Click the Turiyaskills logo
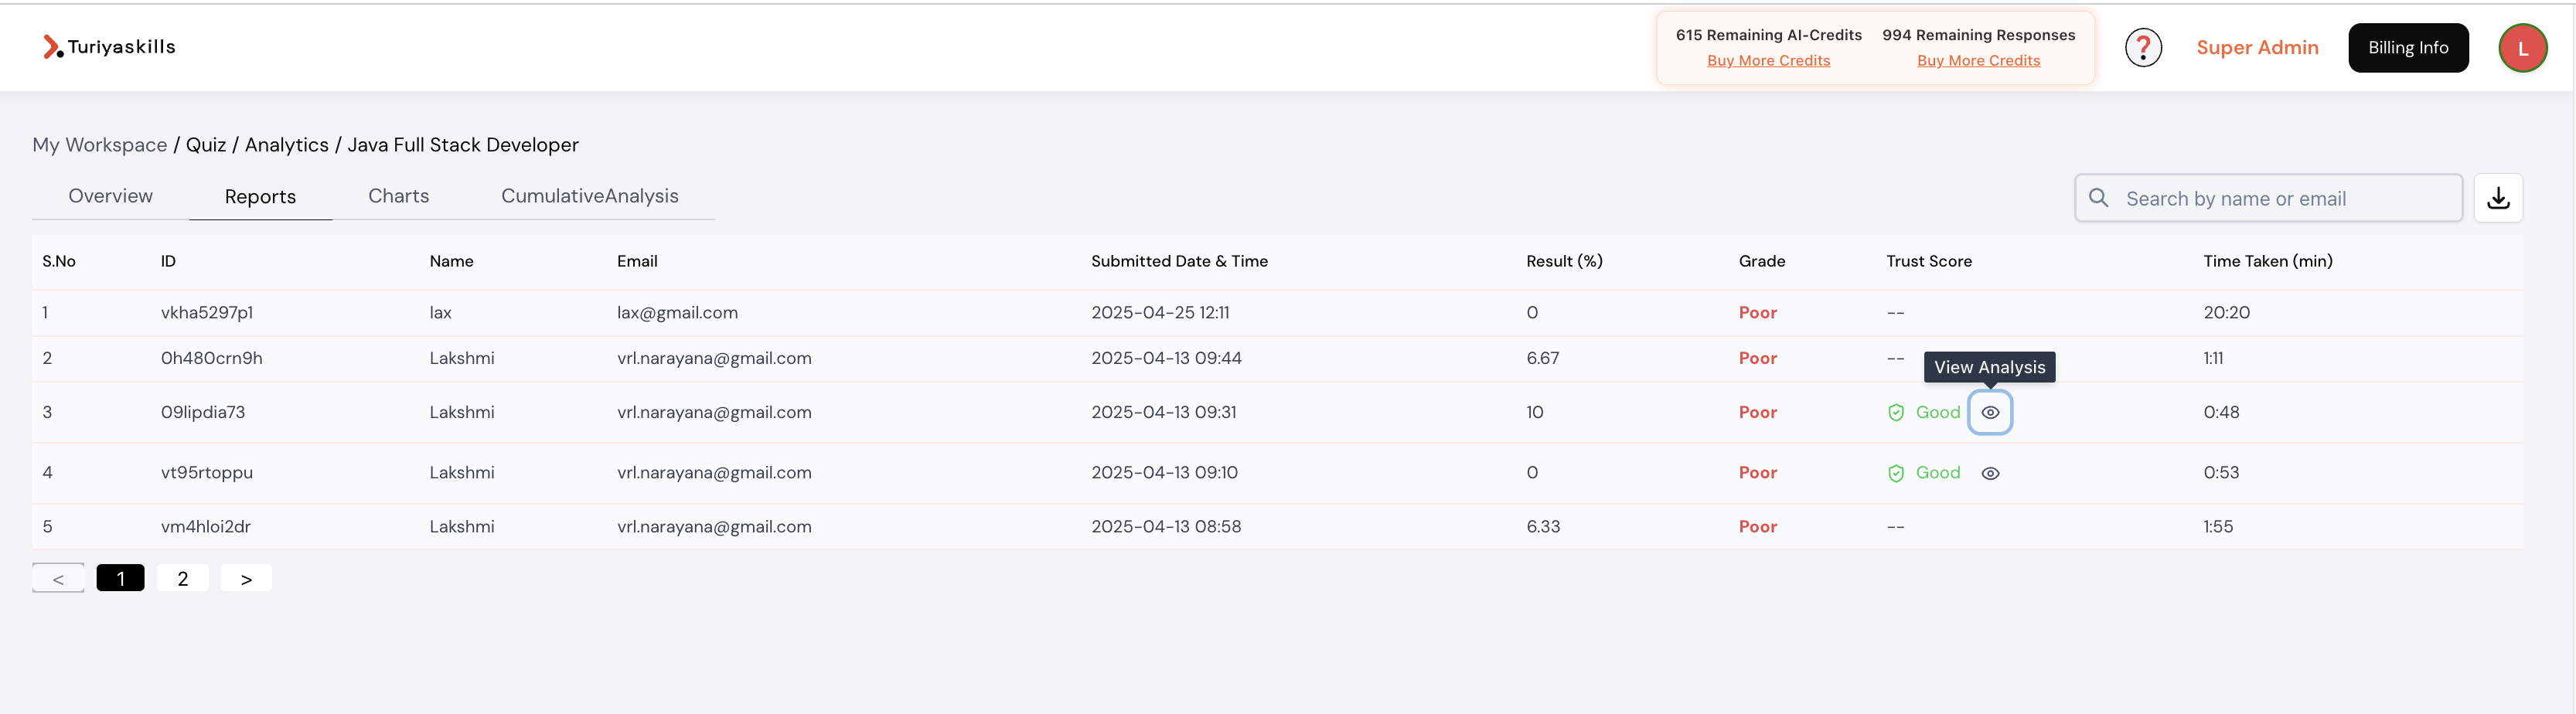The height and width of the screenshot is (714, 2576). click(108, 46)
